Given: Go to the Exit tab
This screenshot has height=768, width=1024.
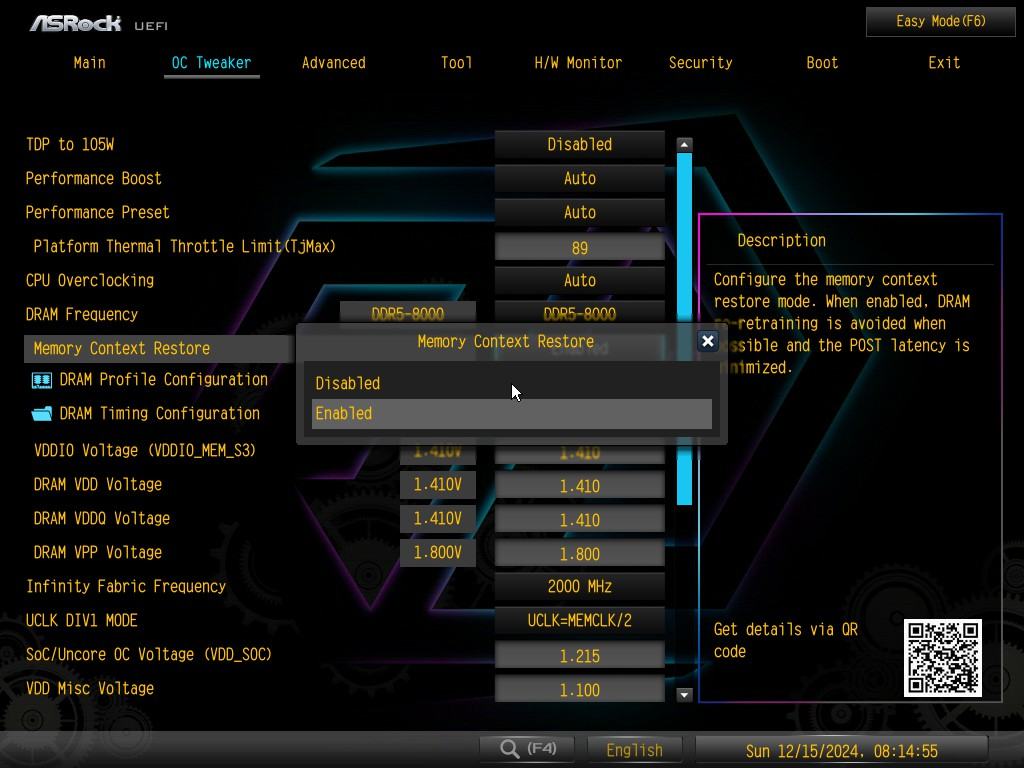Looking at the screenshot, I should click(944, 63).
